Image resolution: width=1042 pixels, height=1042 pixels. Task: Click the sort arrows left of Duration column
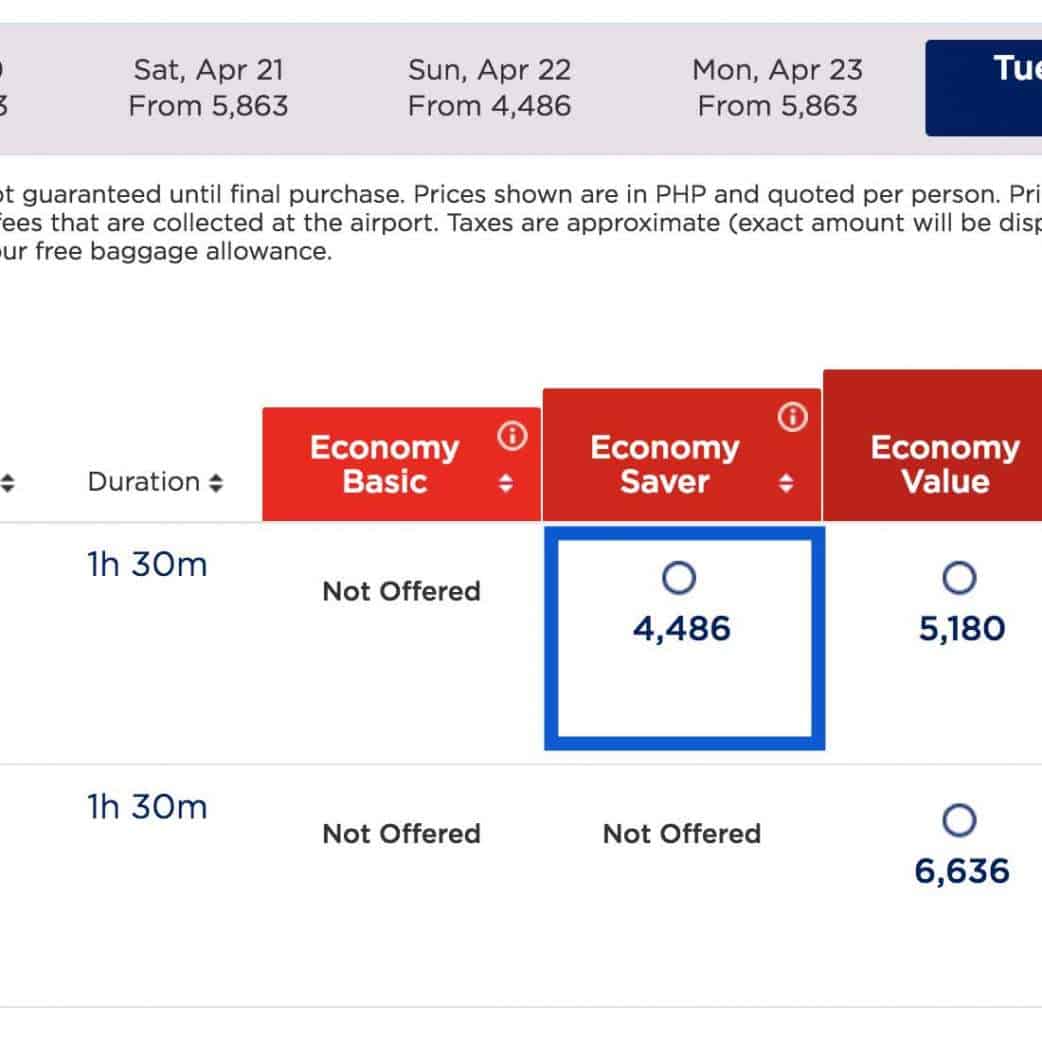(x=7, y=483)
